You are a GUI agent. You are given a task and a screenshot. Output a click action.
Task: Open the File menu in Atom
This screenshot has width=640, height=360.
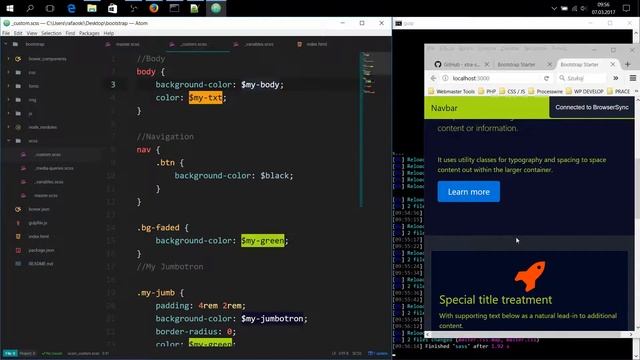[x=6, y=33]
